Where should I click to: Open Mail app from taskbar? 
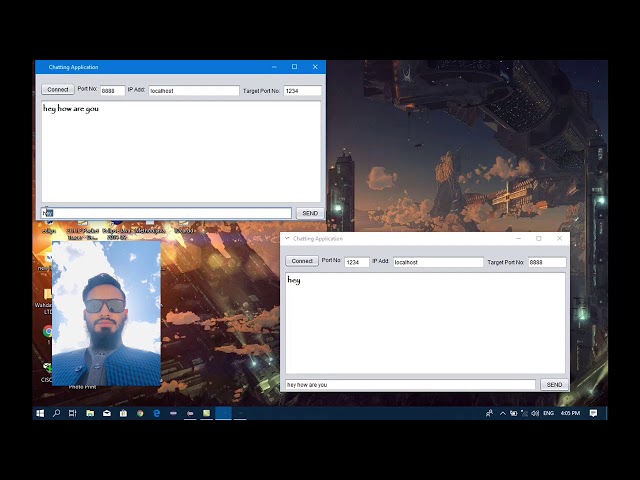tap(107, 413)
